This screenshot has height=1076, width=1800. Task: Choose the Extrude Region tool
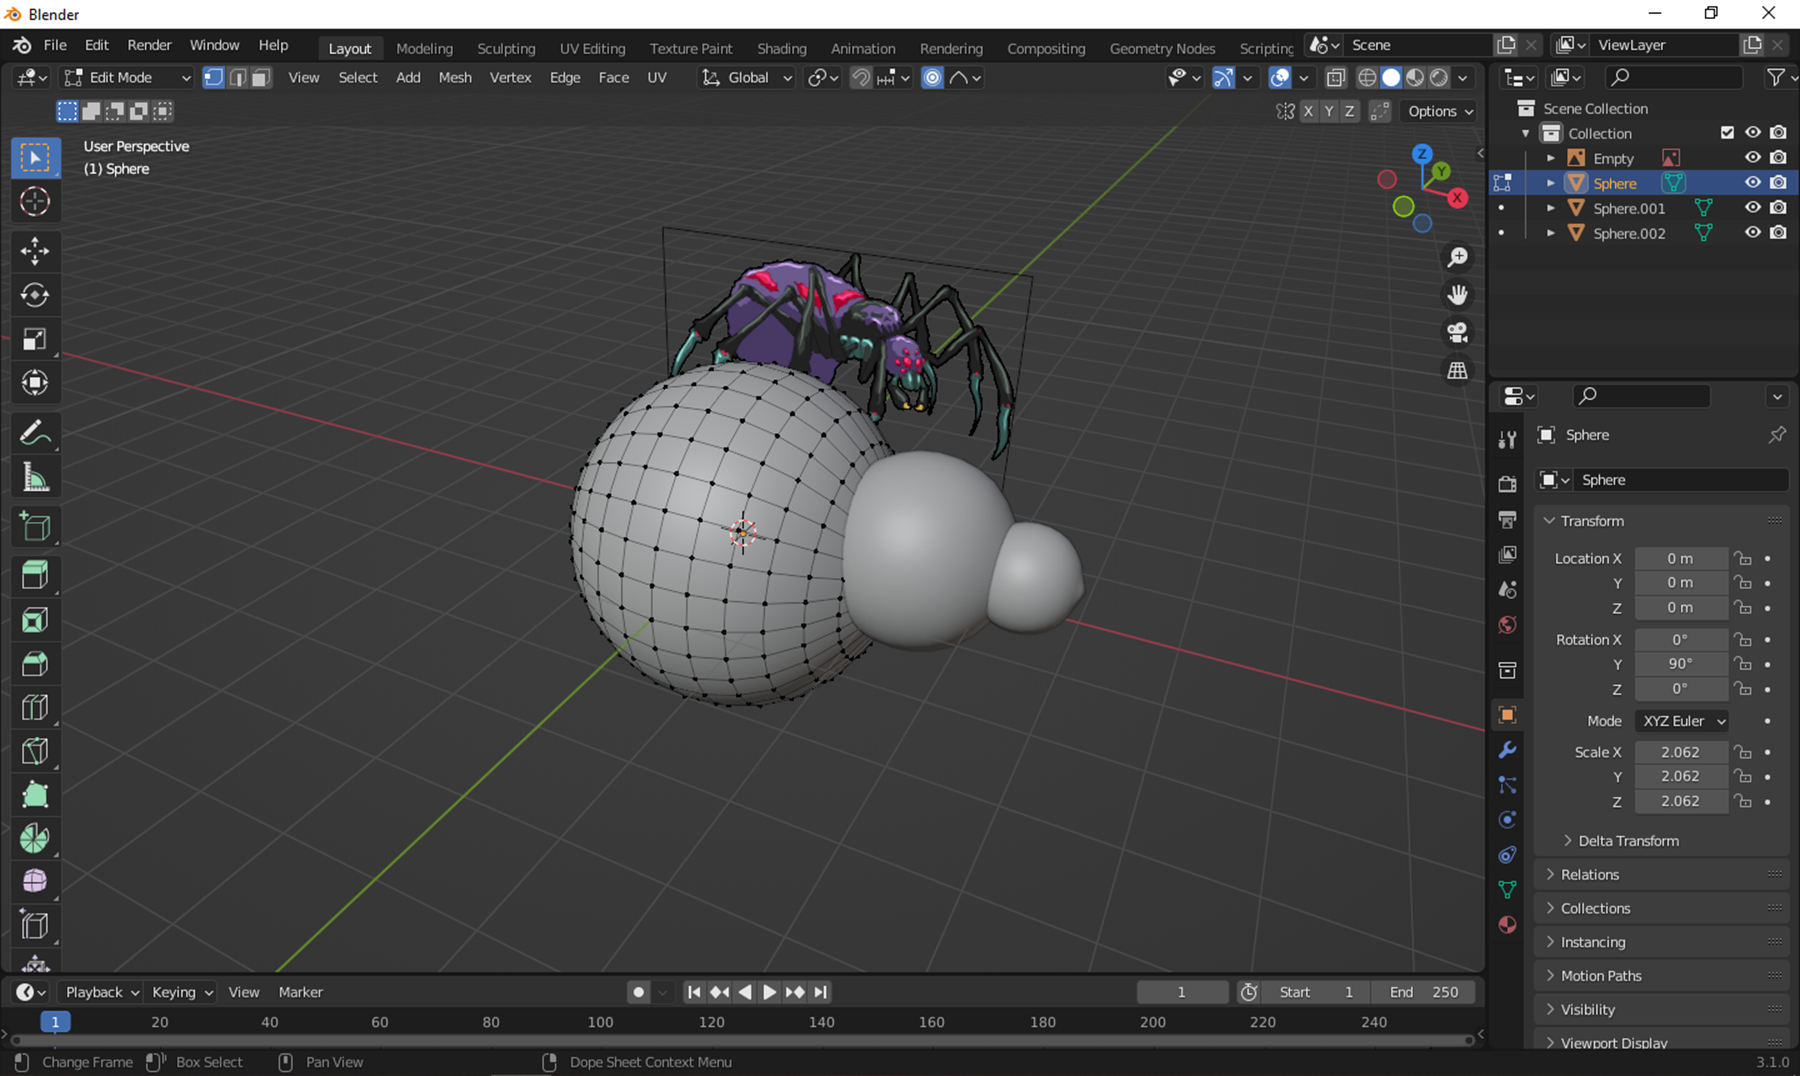pos(35,575)
